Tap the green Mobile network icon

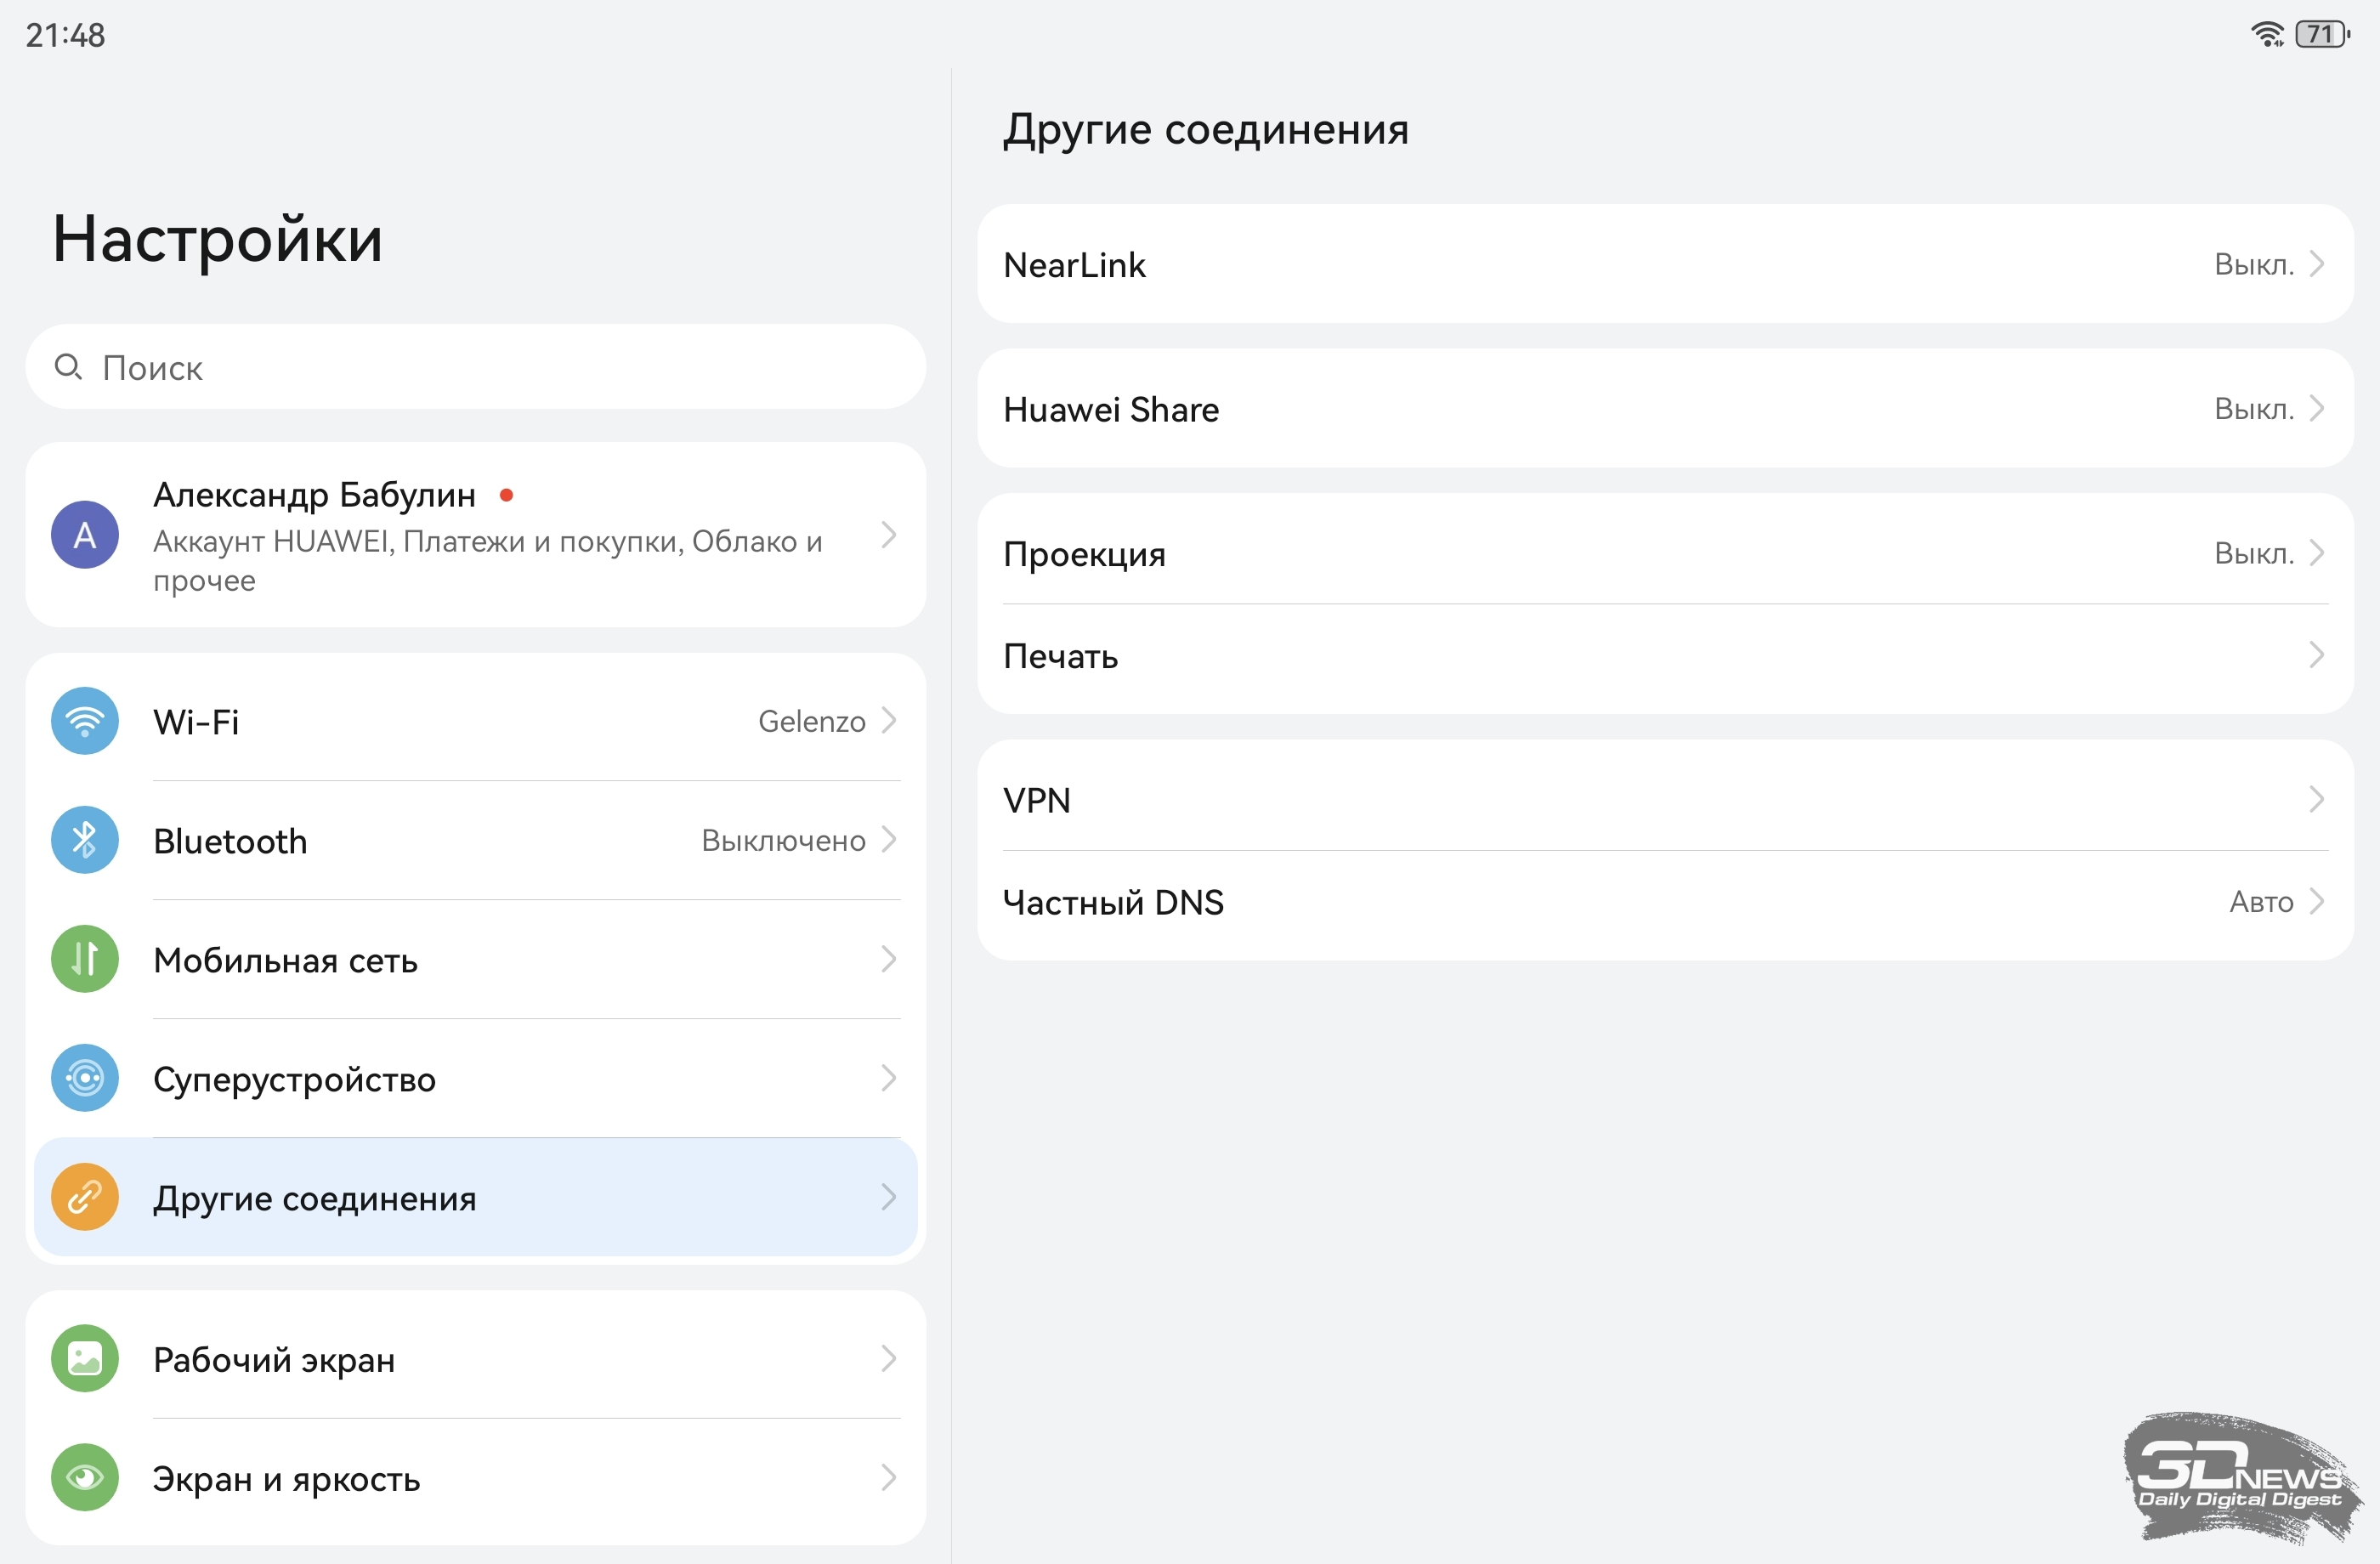[85, 959]
